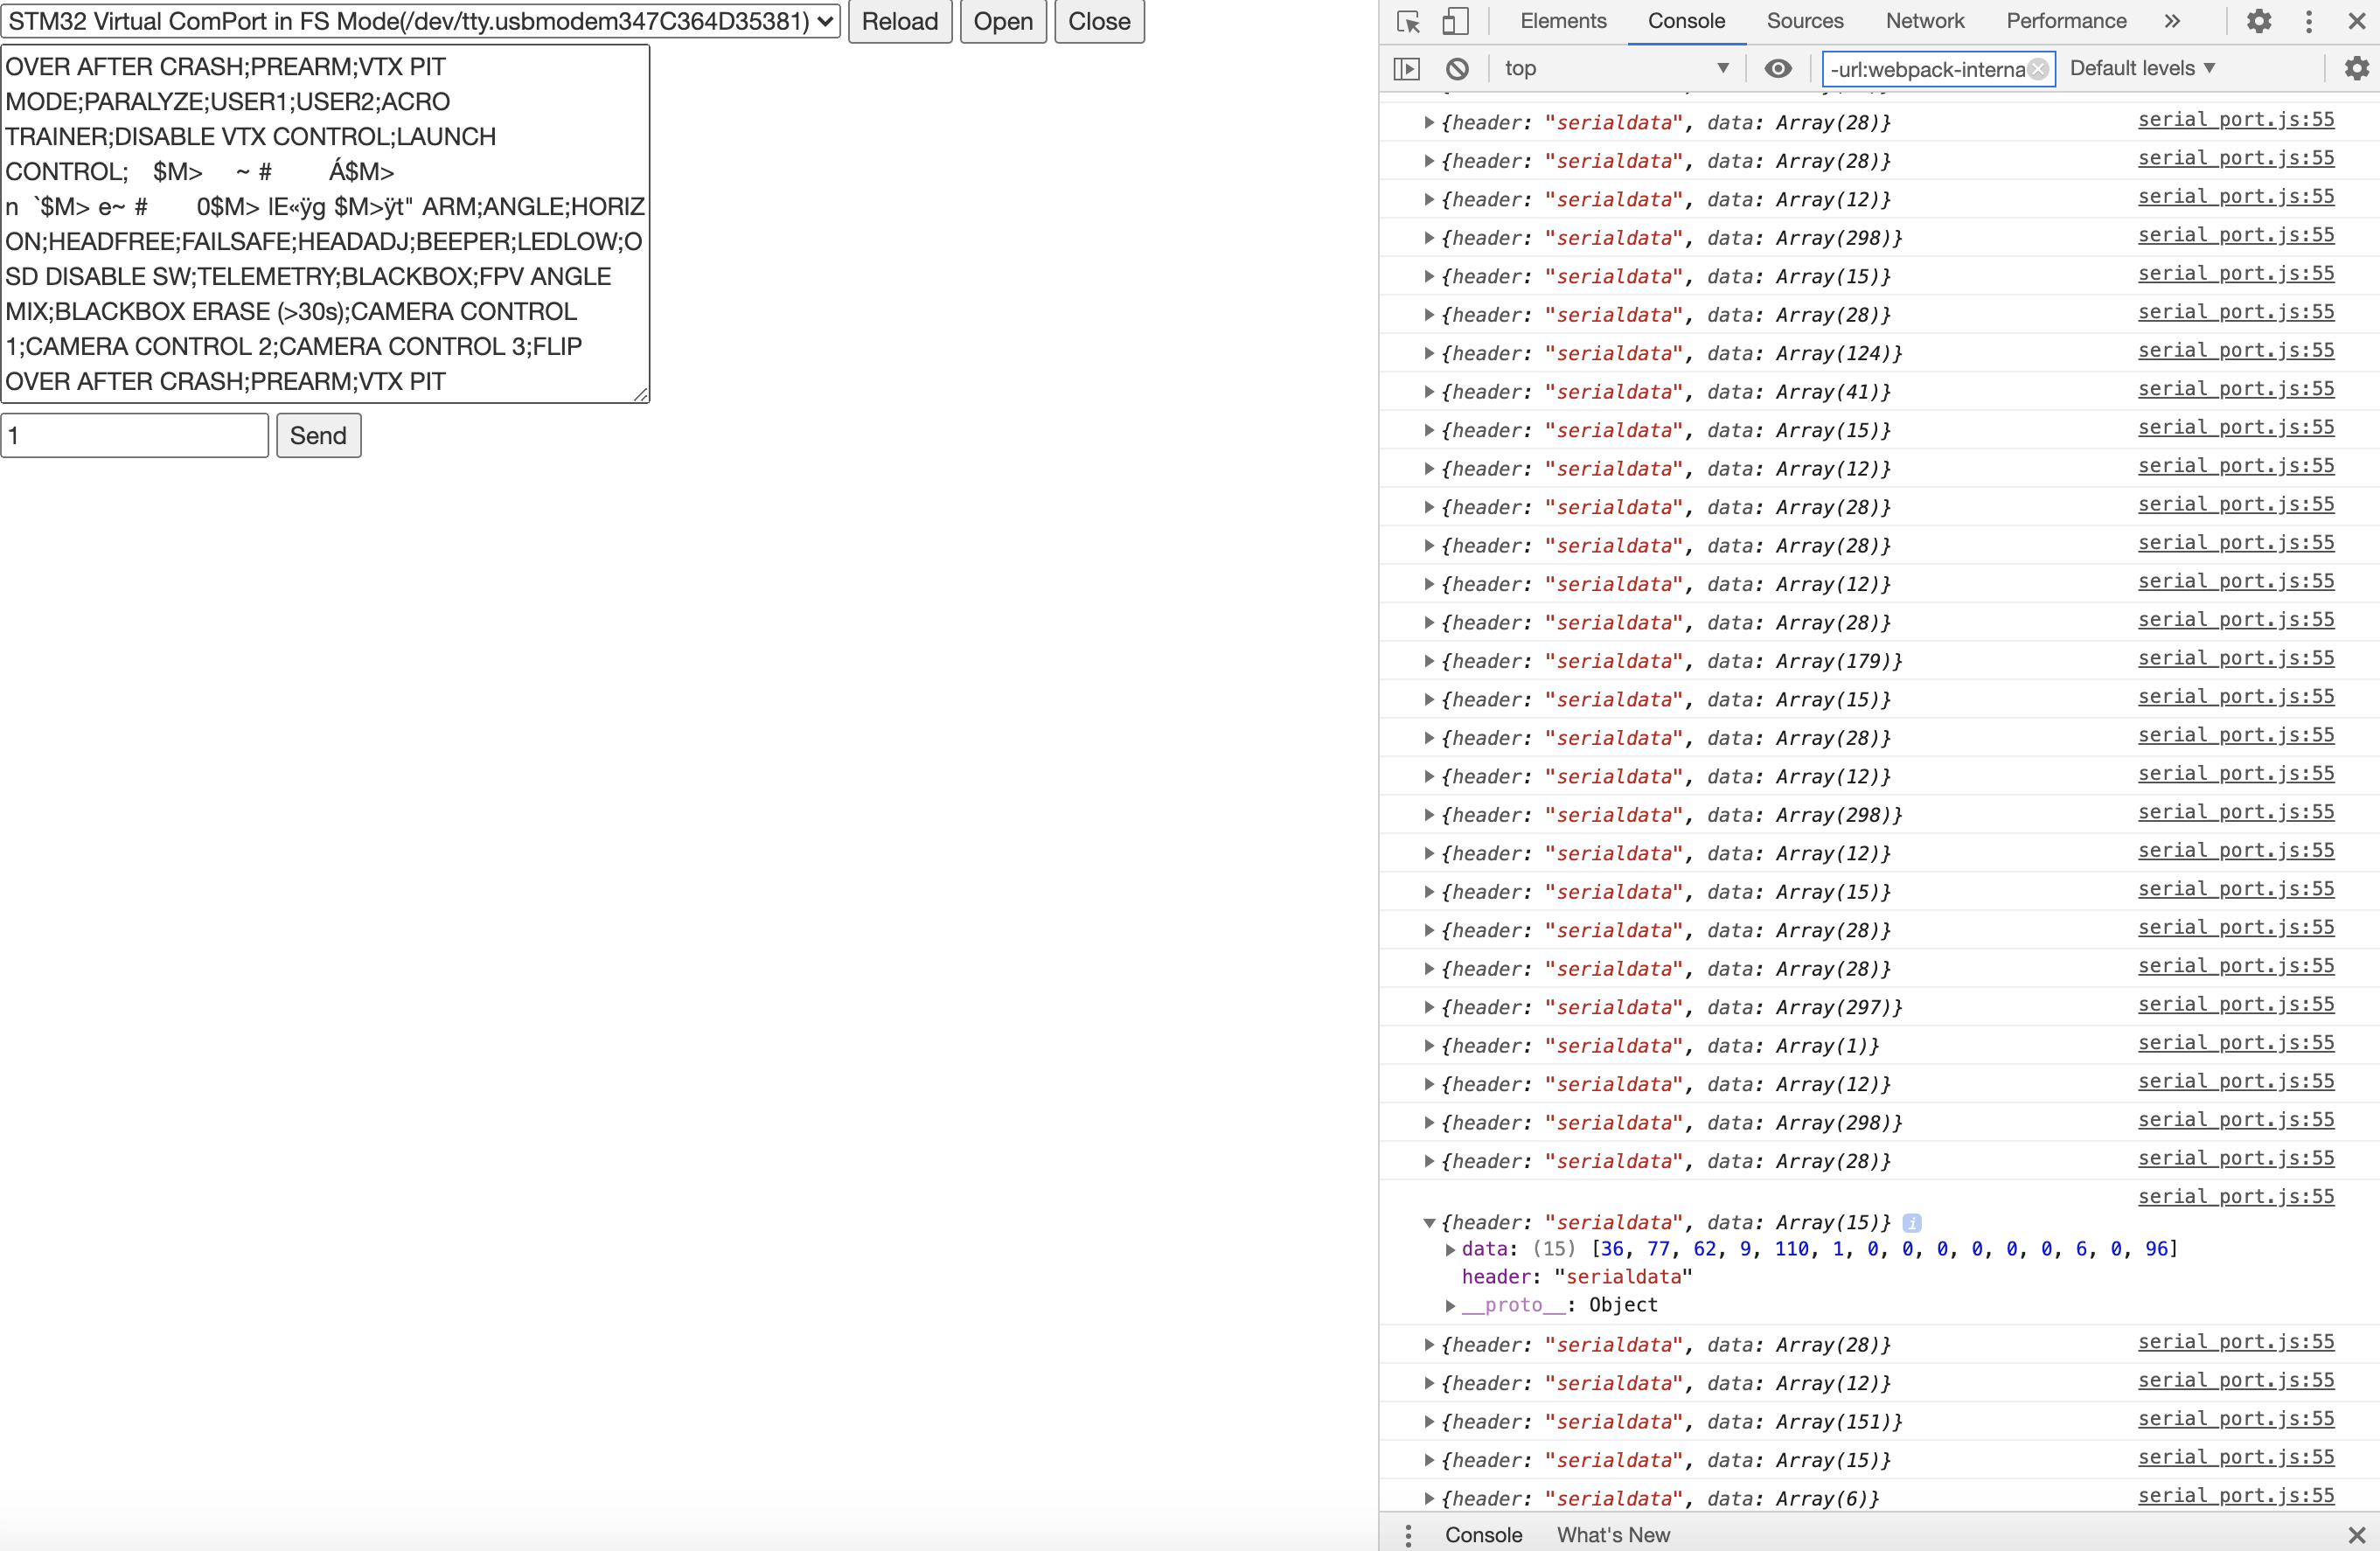Expand the Array(6) serialdata entry
This screenshot has height=1551, width=2380.
coord(1429,1499)
